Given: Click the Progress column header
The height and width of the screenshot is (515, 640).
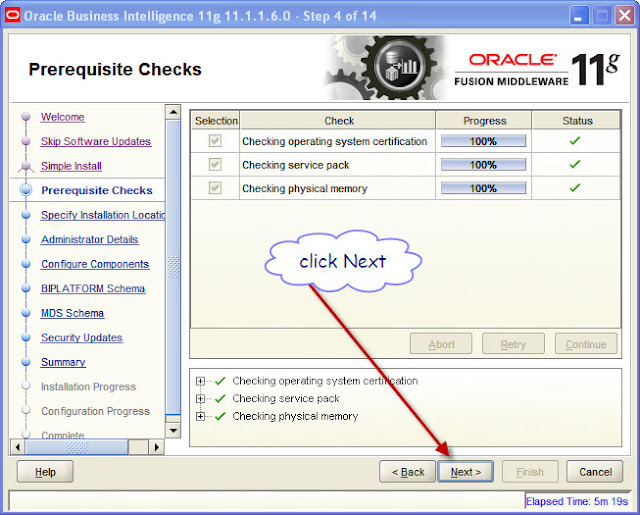Looking at the screenshot, I should coord(484,121).
